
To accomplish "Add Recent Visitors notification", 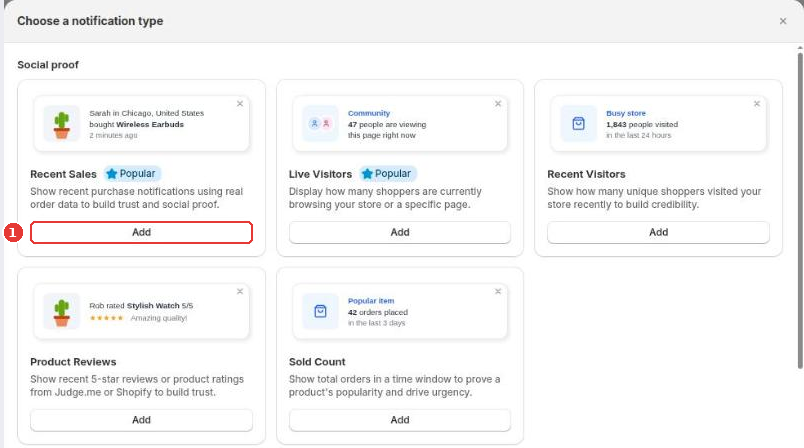I will [x=658, y=232].
